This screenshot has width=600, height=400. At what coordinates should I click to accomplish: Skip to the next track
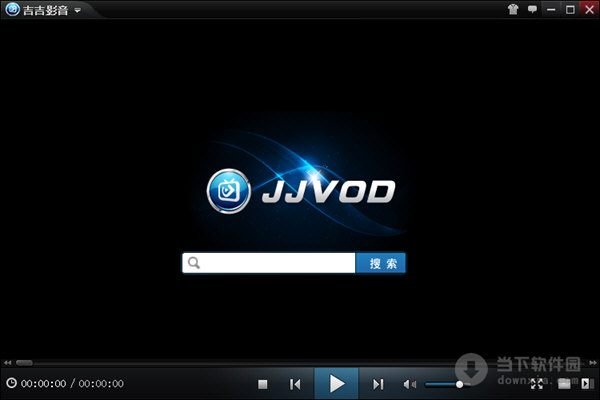(x=378, y=384)
